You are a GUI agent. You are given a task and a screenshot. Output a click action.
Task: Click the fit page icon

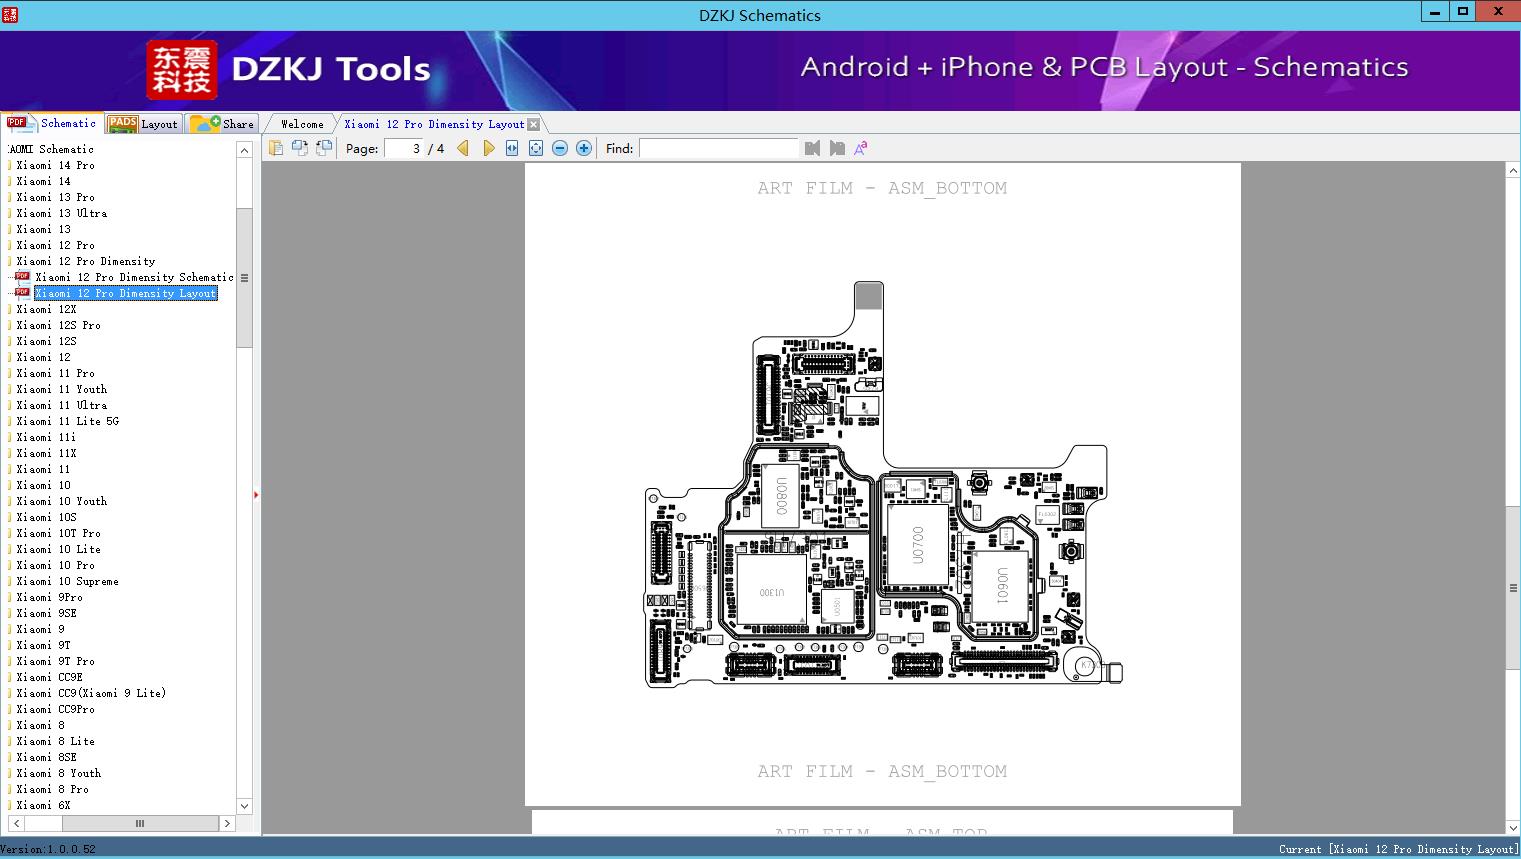(536, 148)
